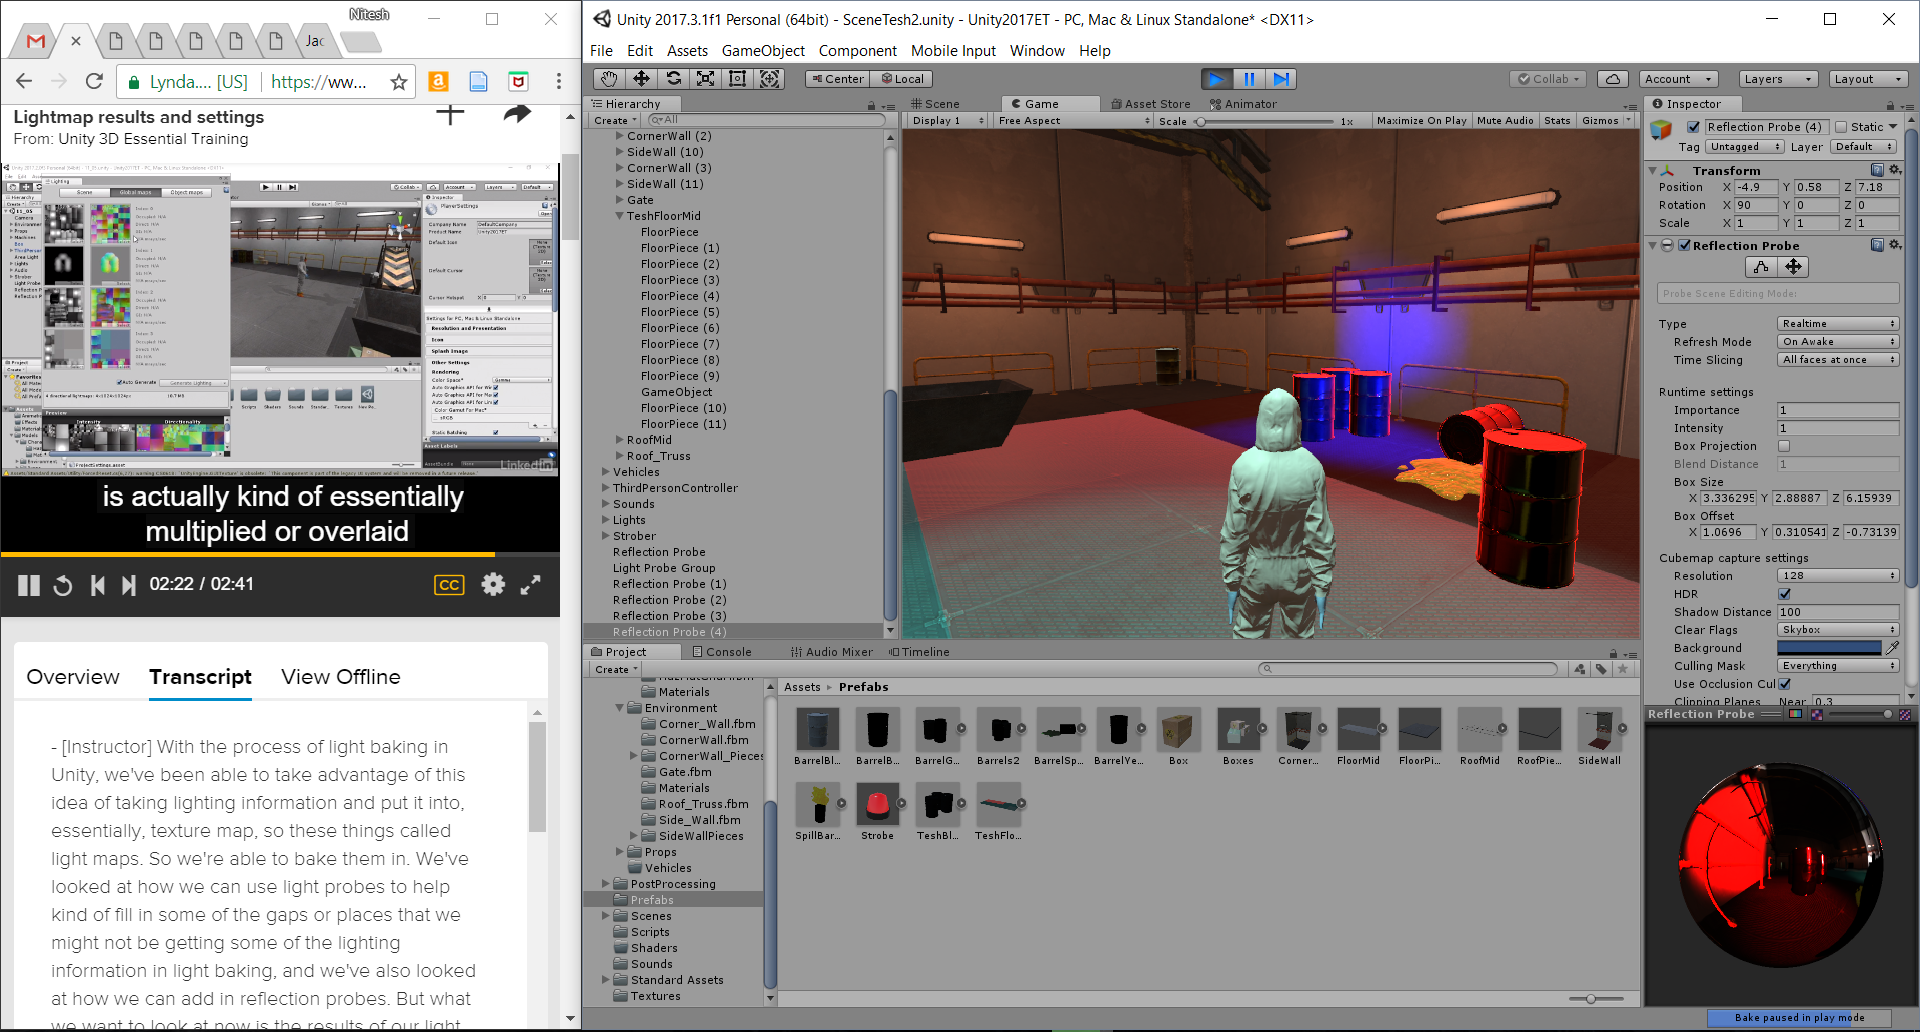1920x1032 pixels.
Task: Open the Layout dropdown
Action: point(1869,79)
